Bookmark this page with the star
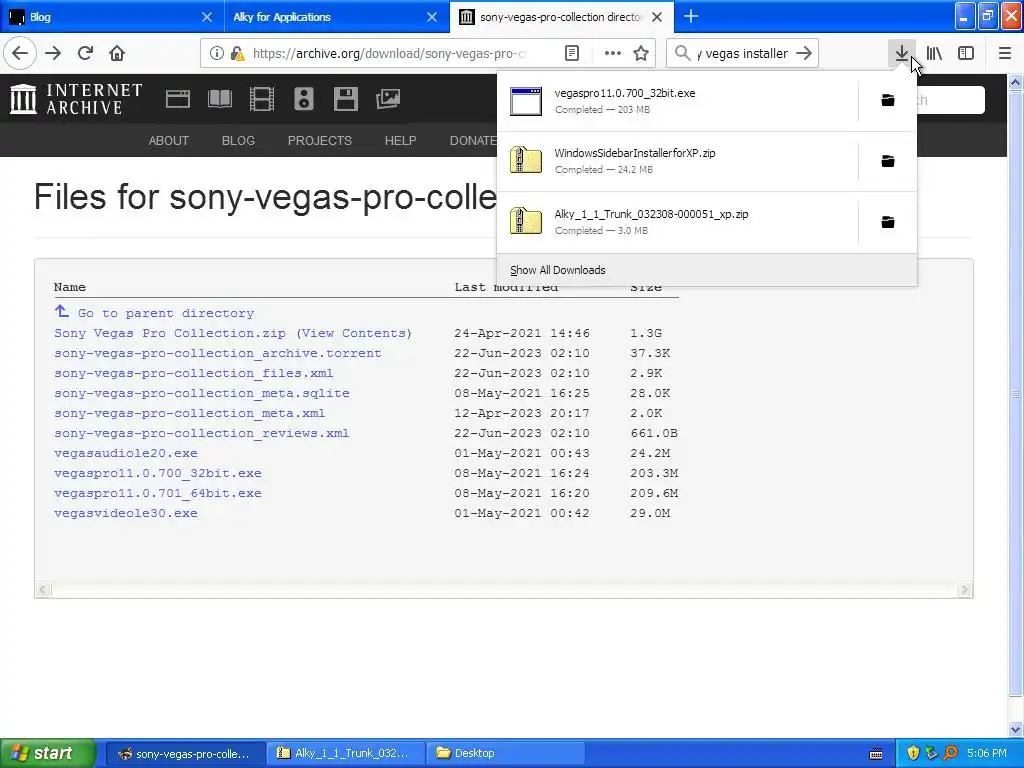Image resolution: width=1024 pixels, height=768 pixels. pos(641,54)
